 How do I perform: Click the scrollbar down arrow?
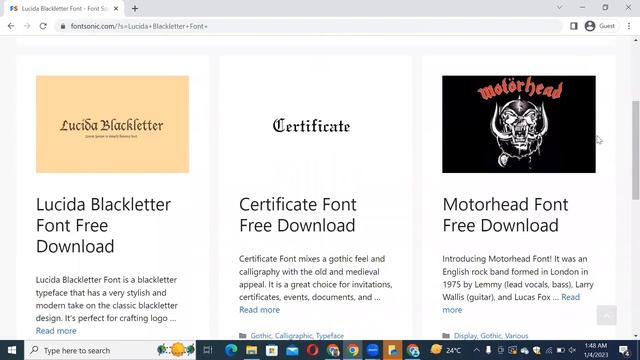(636, 336)
